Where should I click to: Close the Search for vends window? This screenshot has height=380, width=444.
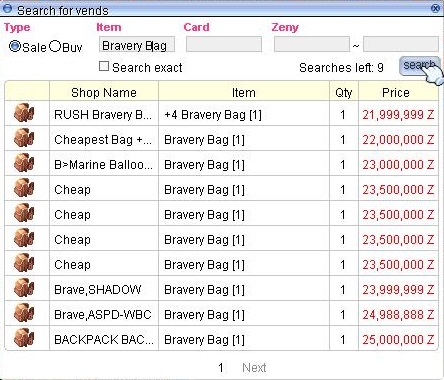tap(435, 8)
